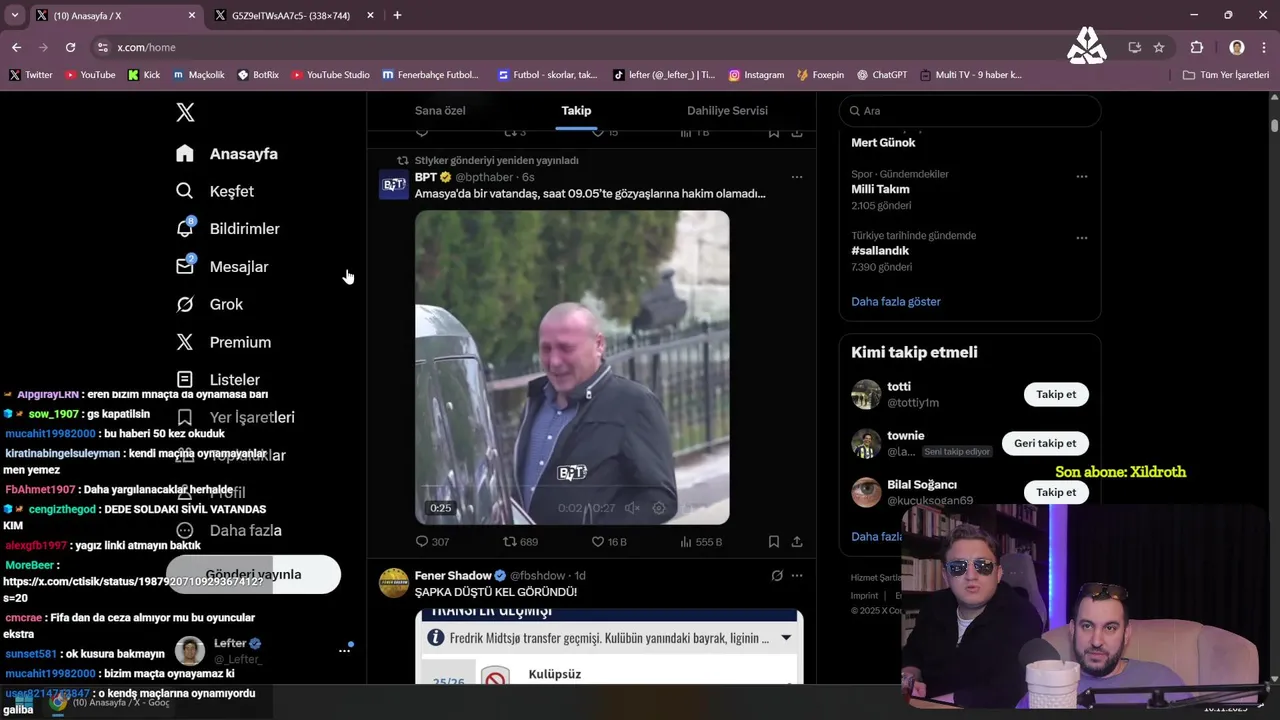Focus the Ara search field
The width and height of the screenshot is (1280, 720).
970,111
